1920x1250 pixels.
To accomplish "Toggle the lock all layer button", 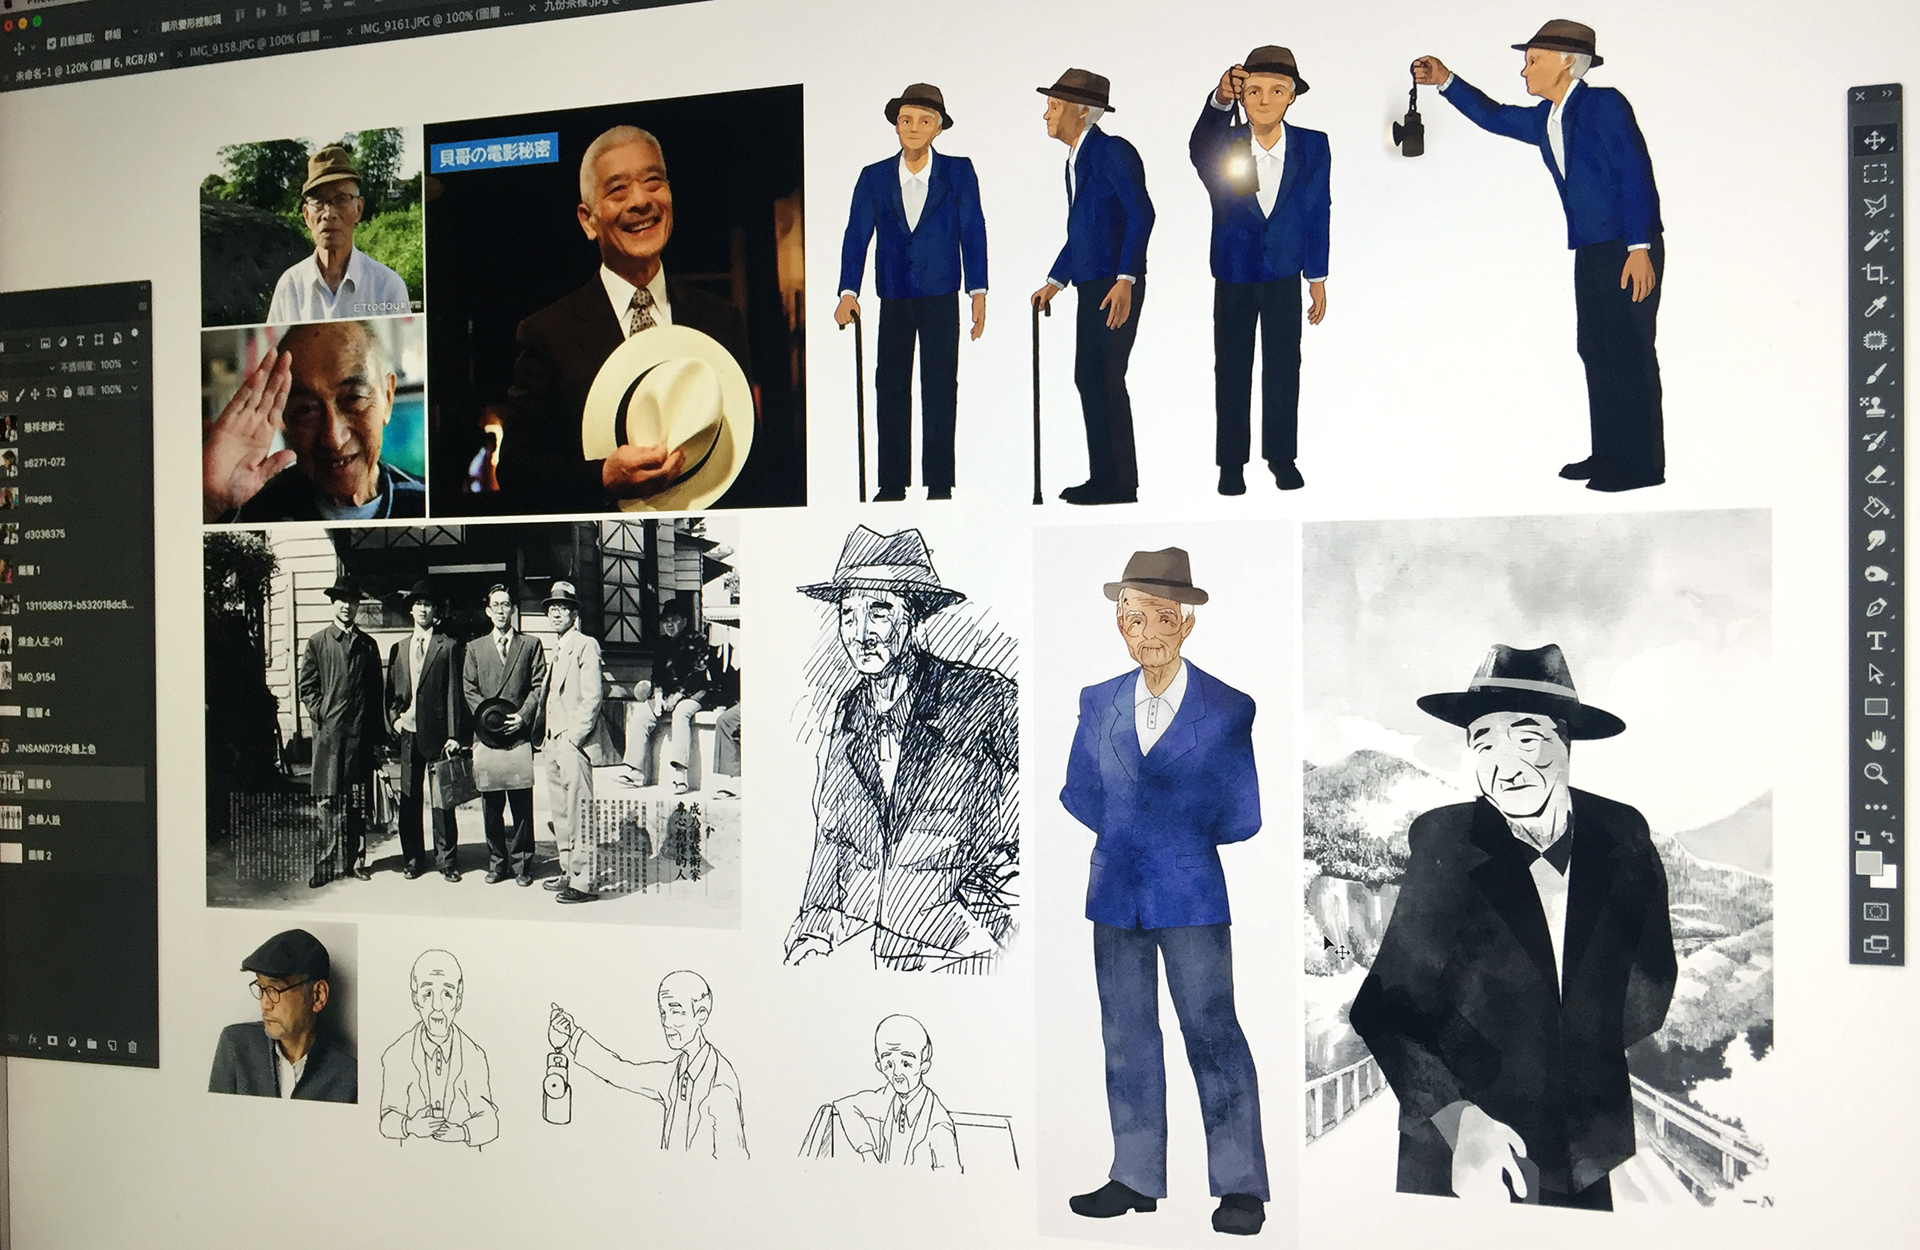I will pos(70,393).
